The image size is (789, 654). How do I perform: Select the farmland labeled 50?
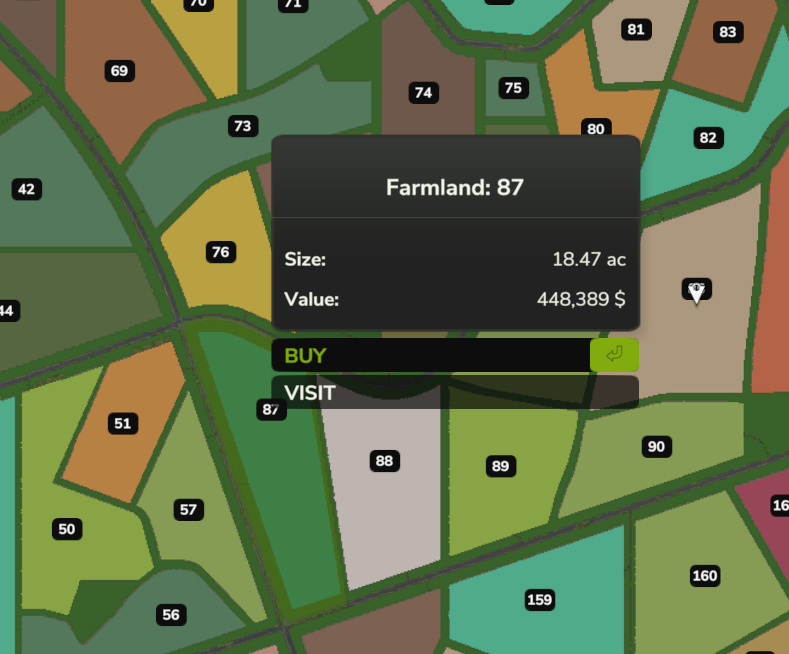point(67,529)
